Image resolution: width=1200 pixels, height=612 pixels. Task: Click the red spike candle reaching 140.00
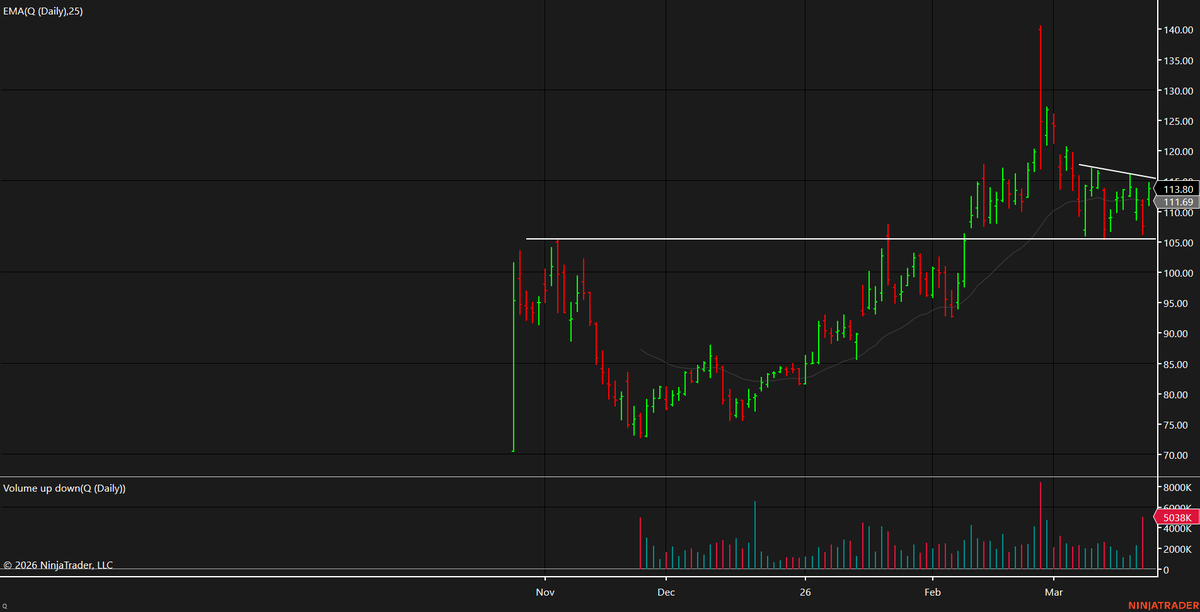click(1040, 98)
